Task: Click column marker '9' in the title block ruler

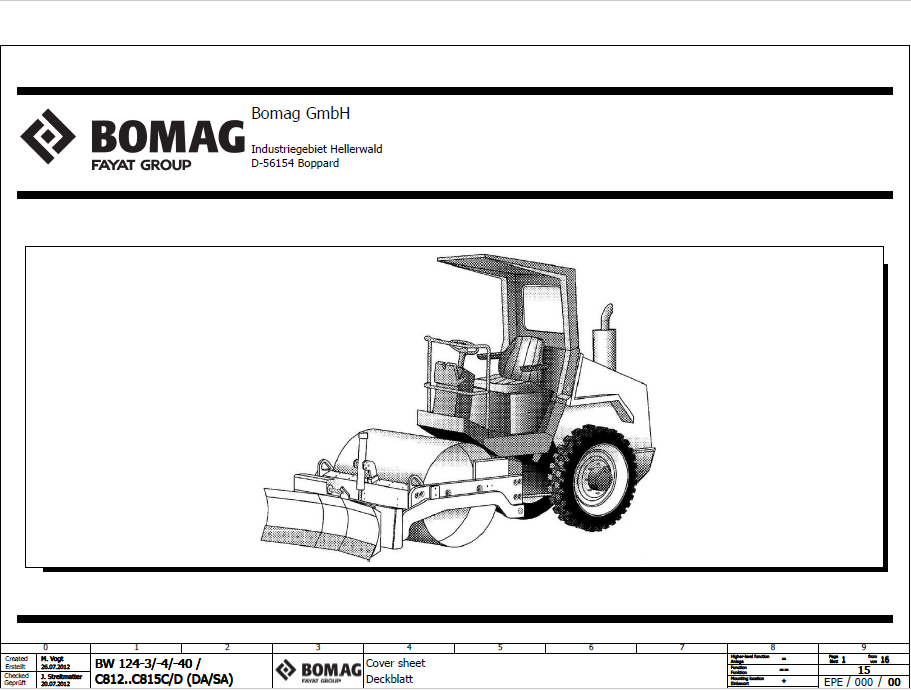Action: click(x=864, y=648)
